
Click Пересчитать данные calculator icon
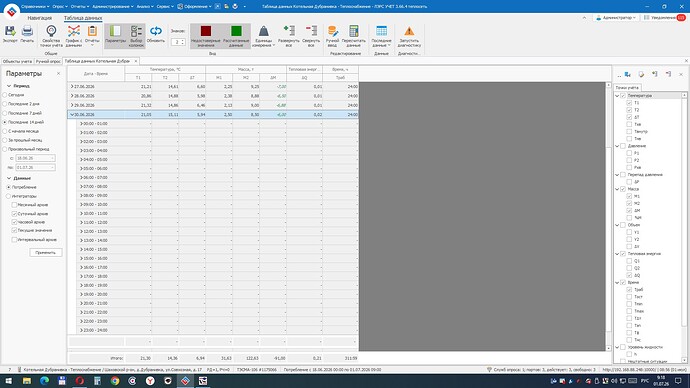[x=353, y=31]
